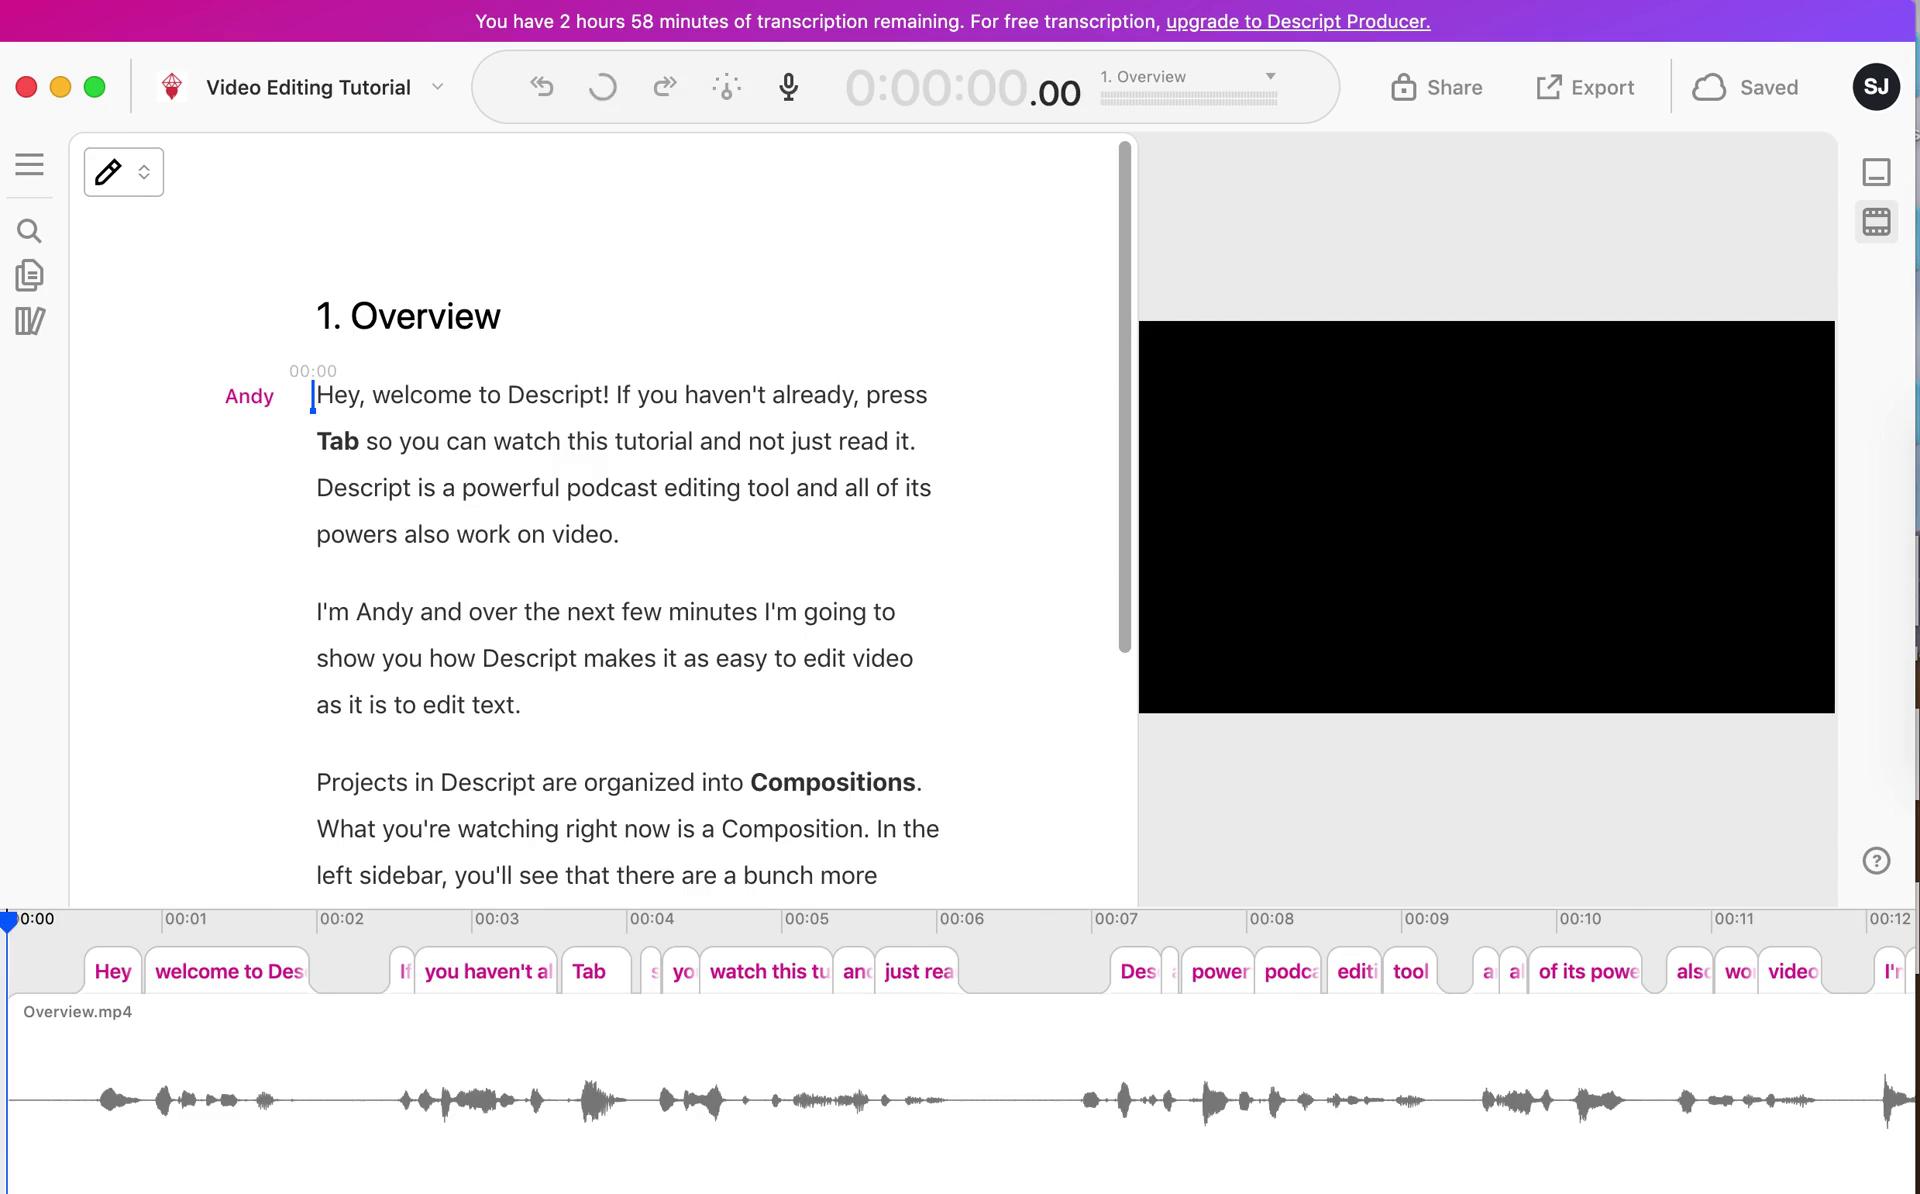Click the transcript vertical scrollbar
The width and height of the screenshot is (1920, 1194).
tap(1124, 397)
